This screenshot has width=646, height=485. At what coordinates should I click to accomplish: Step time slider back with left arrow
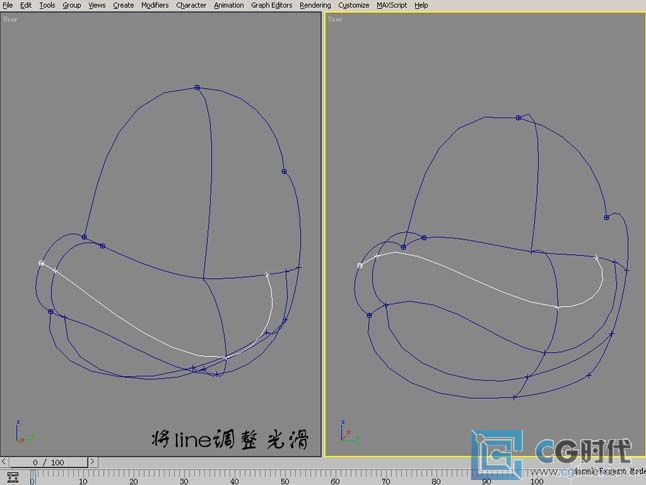pyautogui.click(x=4, y=462)
